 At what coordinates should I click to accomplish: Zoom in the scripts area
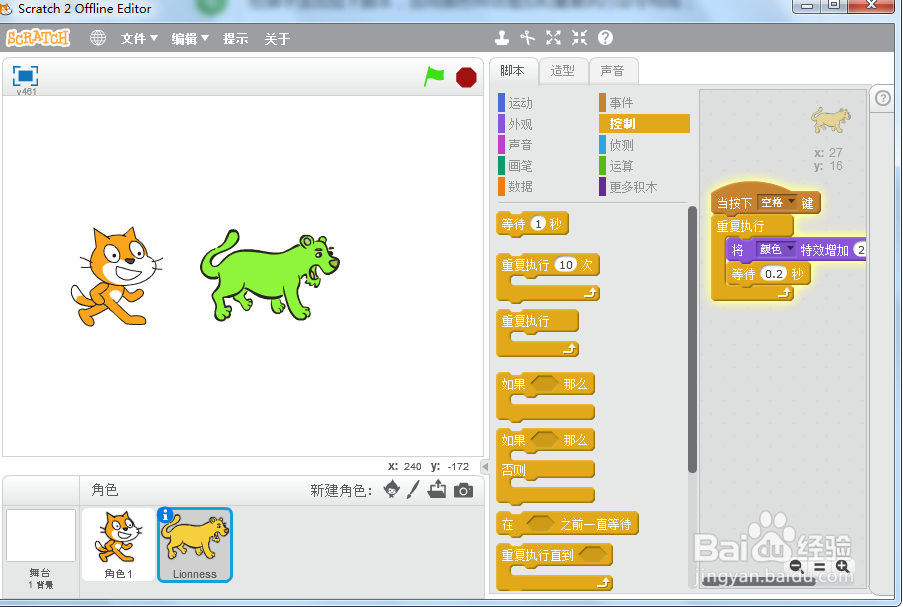842,566
